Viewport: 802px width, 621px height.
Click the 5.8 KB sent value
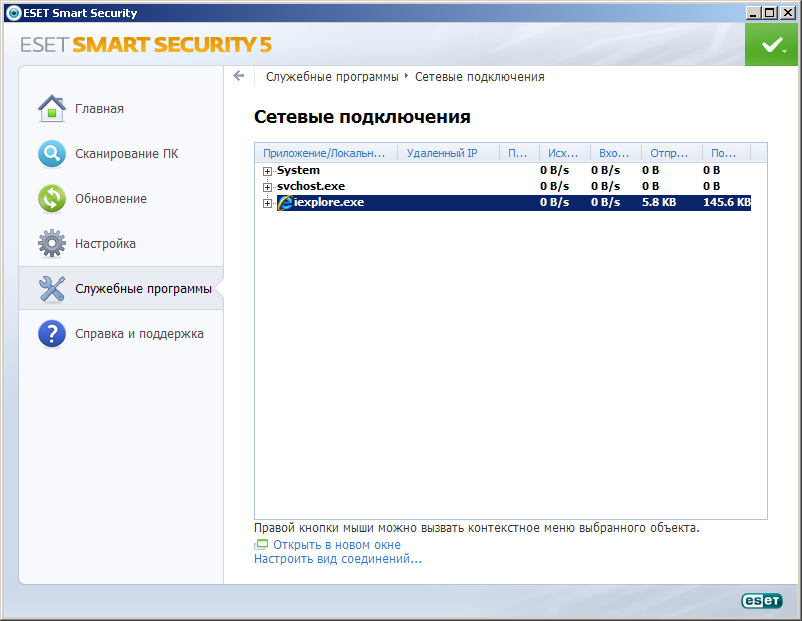click(659, 203)
